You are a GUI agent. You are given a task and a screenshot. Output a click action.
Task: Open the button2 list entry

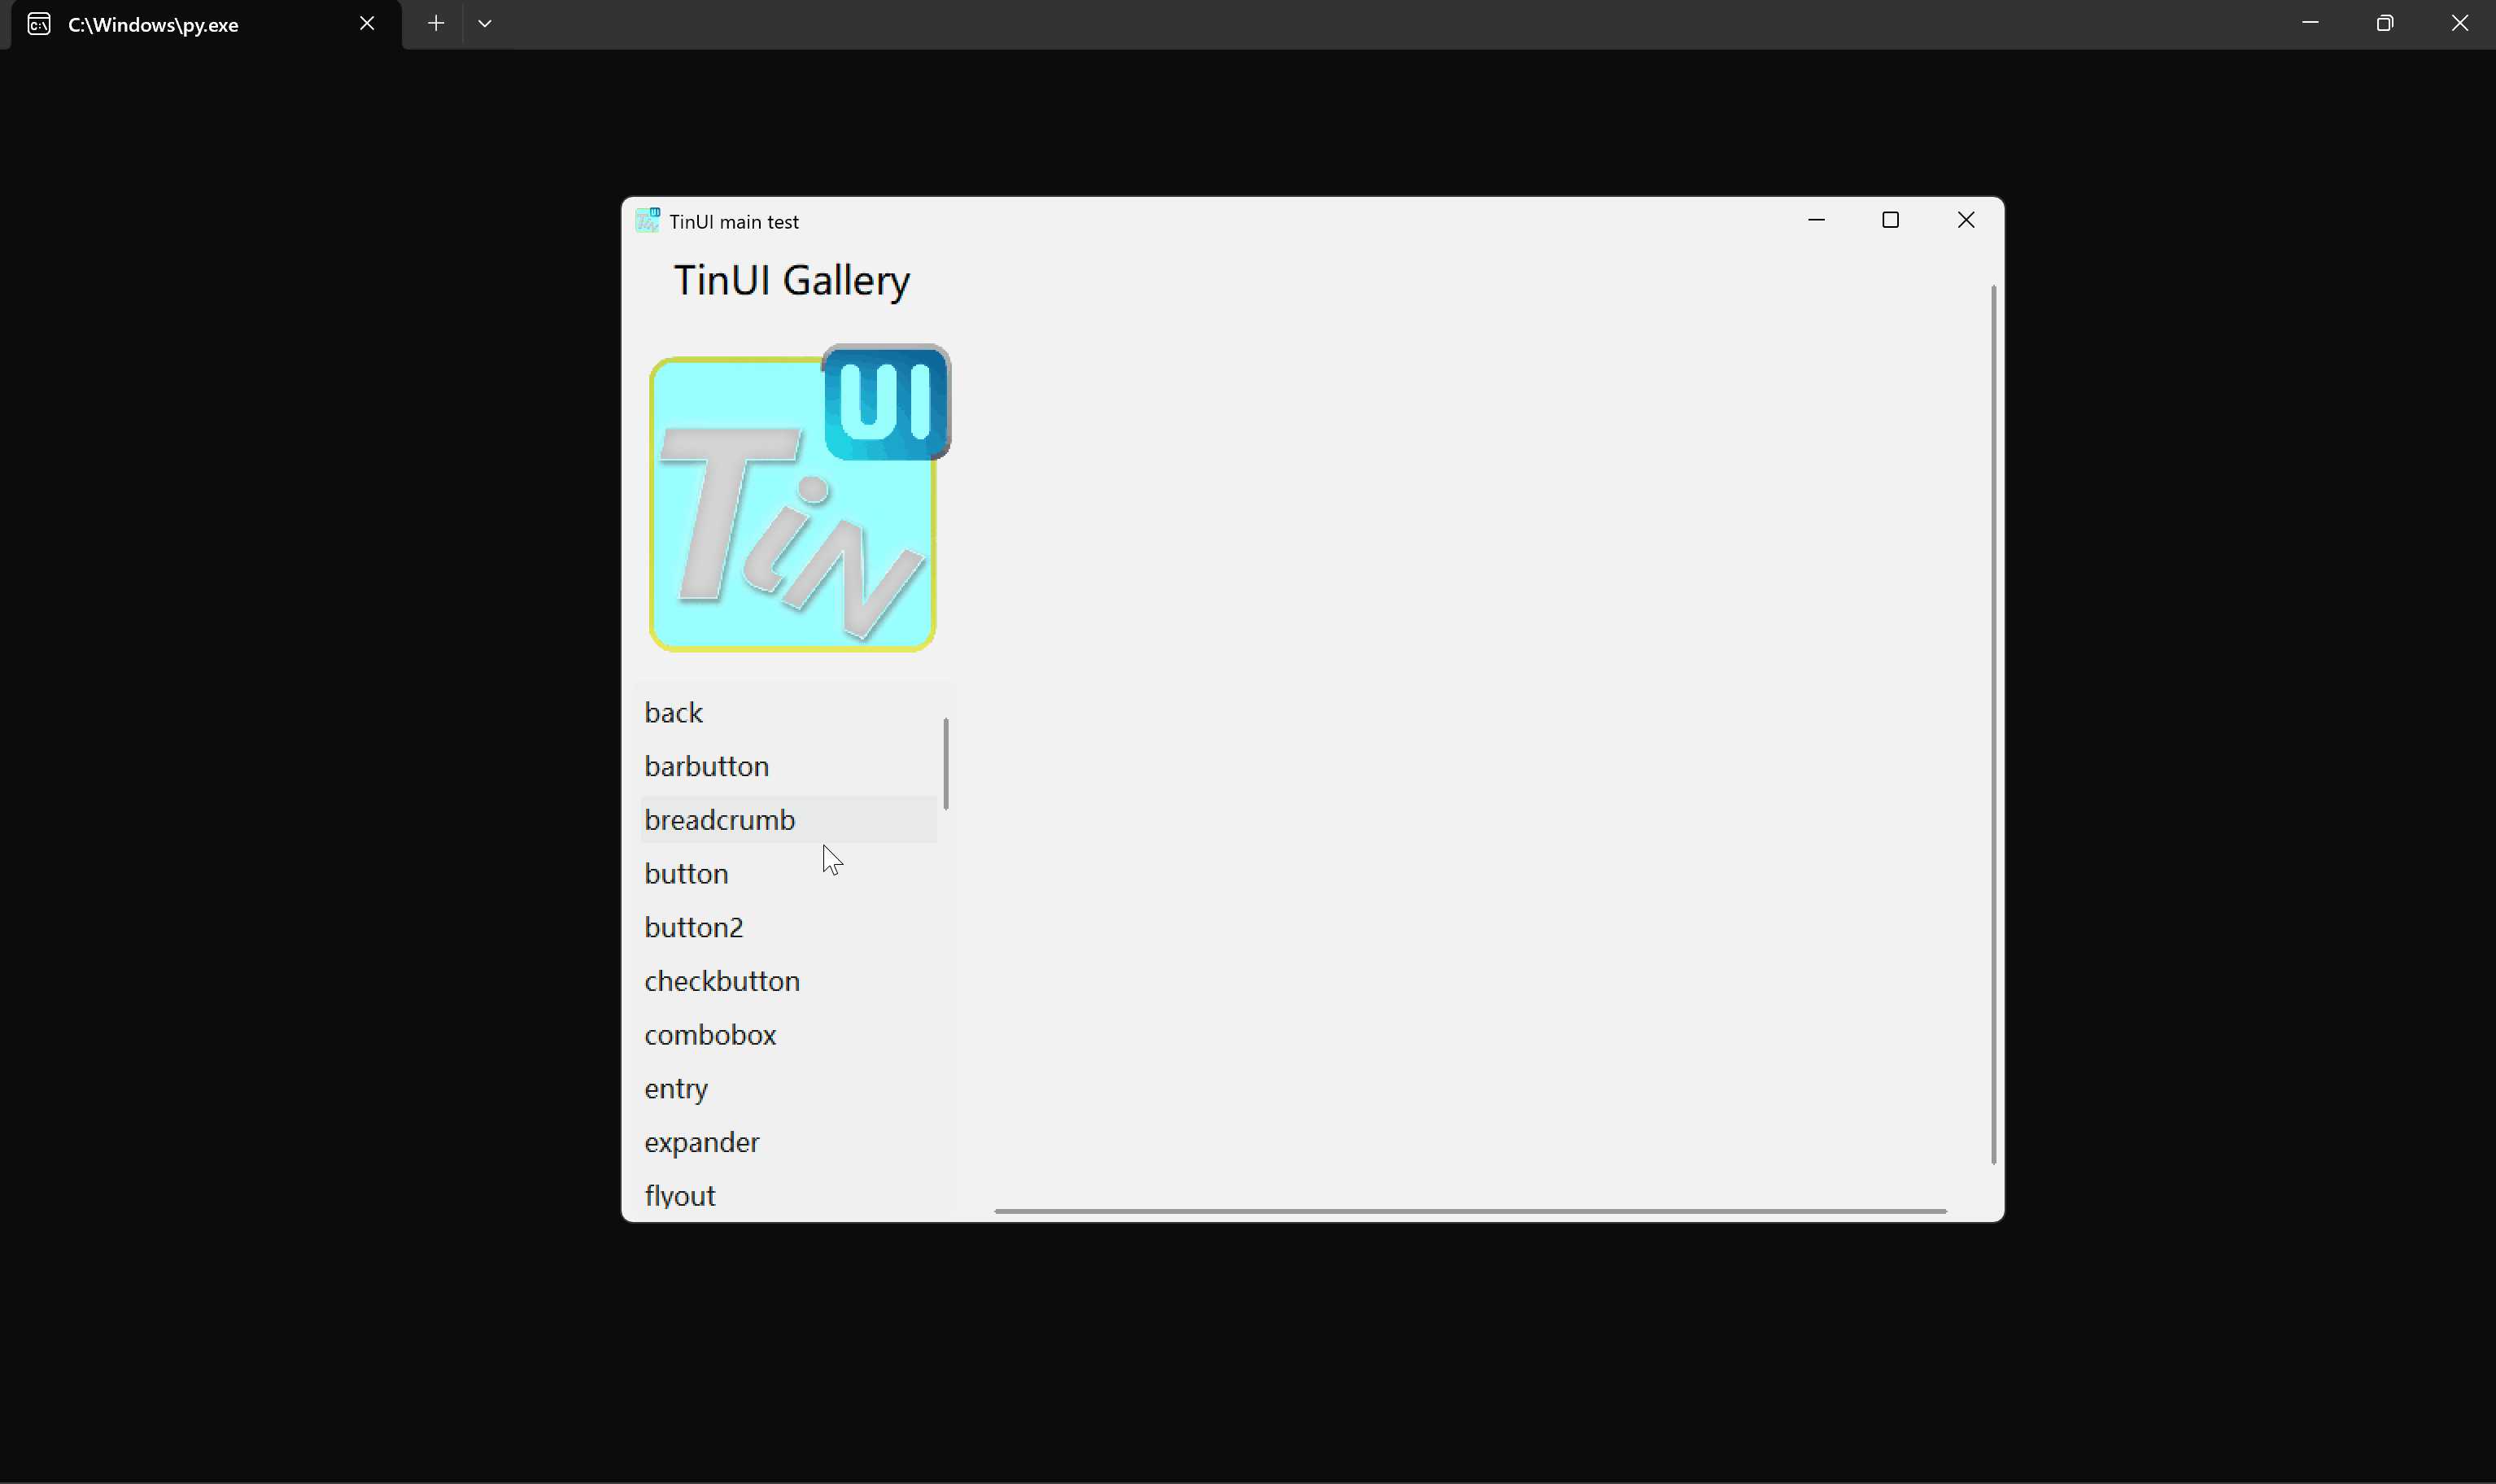694,928
